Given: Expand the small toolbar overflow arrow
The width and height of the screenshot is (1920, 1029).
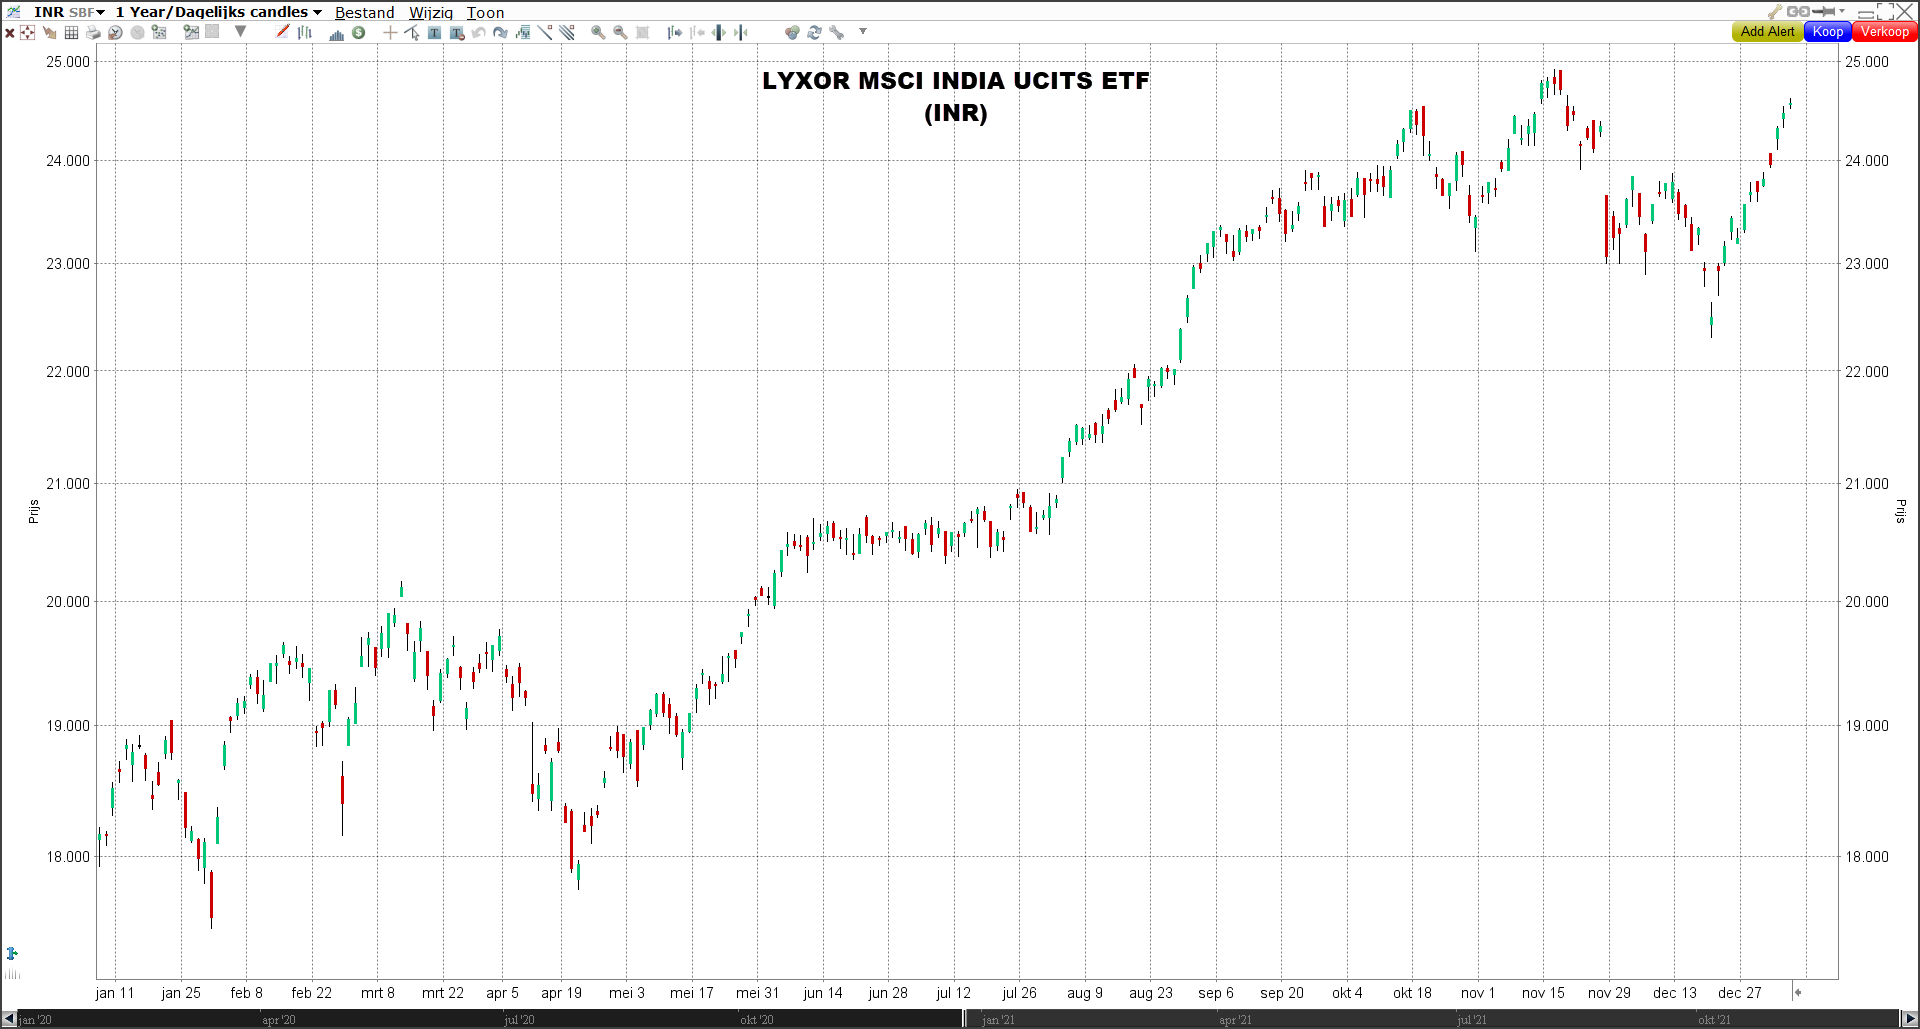Looking at the screenshot, I should [x=863, y=31].
